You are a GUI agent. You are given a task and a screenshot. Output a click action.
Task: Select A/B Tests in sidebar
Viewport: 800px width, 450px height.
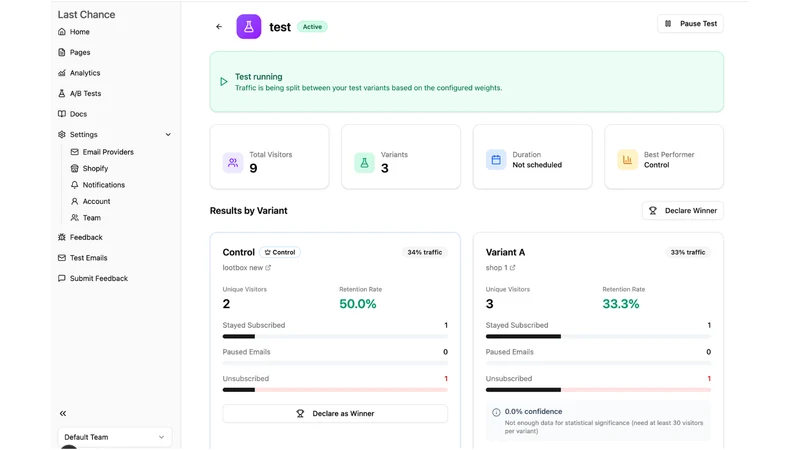pos(85,93)
